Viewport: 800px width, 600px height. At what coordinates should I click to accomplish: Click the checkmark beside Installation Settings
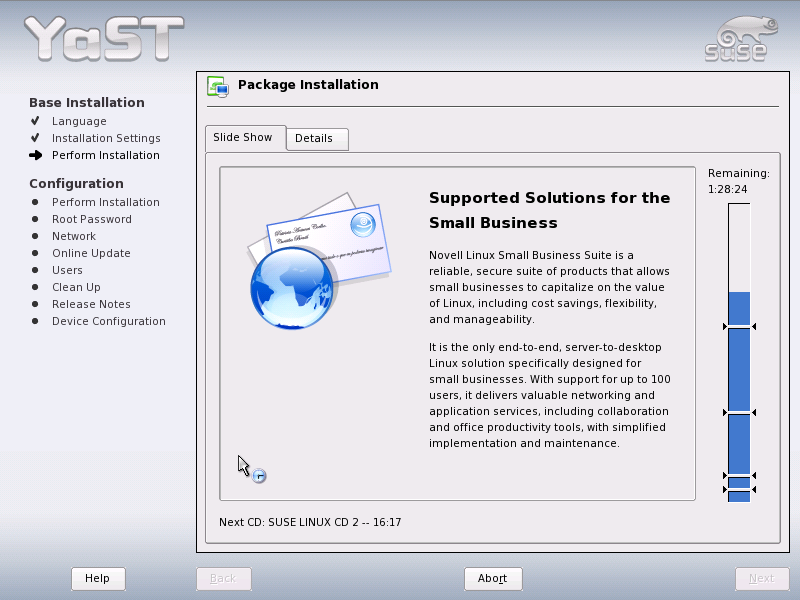[x=35, y=138]
